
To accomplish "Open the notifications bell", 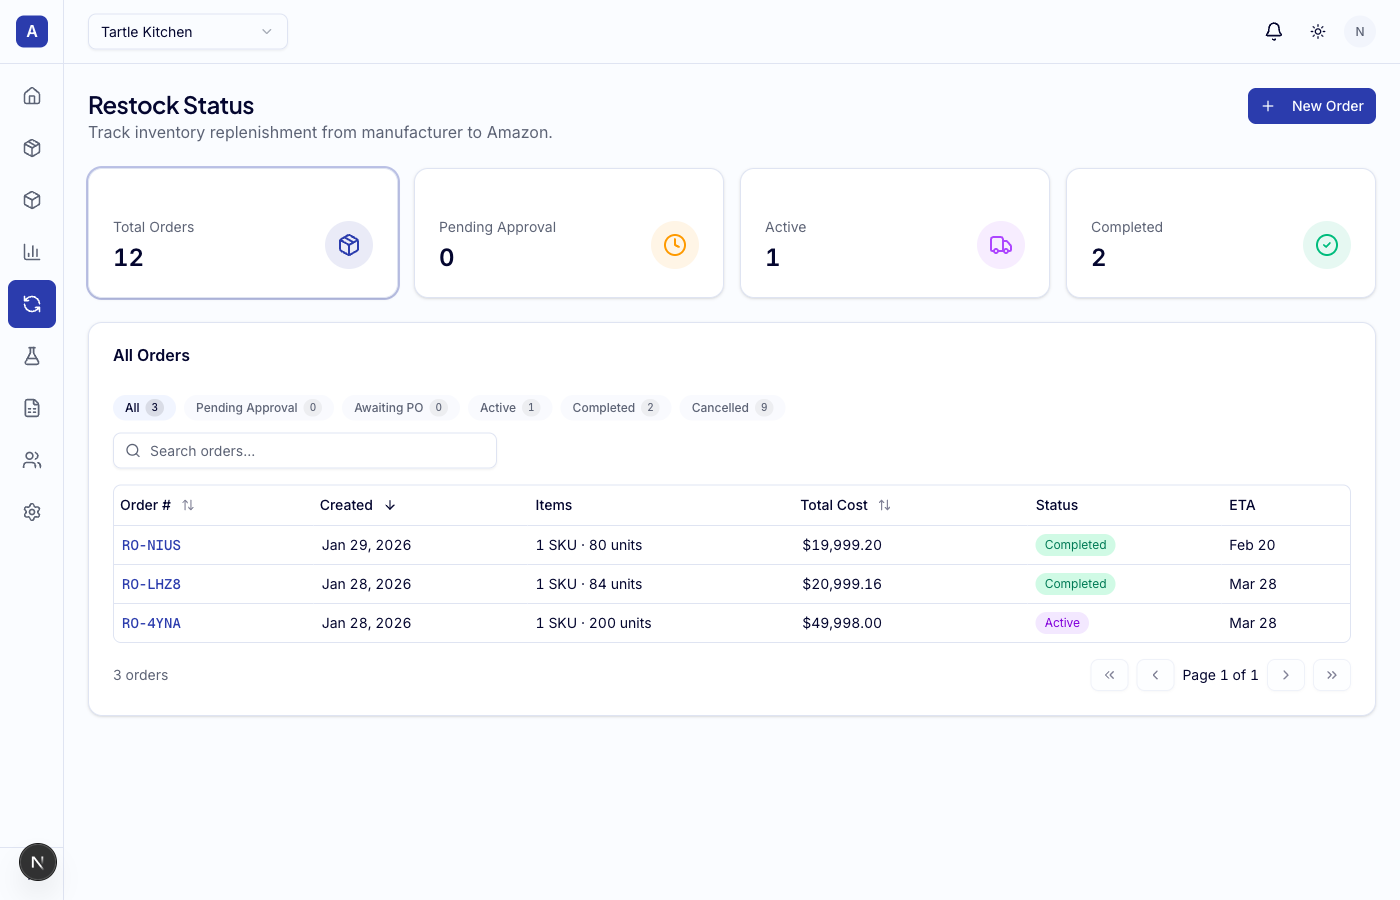I will coord(1273,31).
